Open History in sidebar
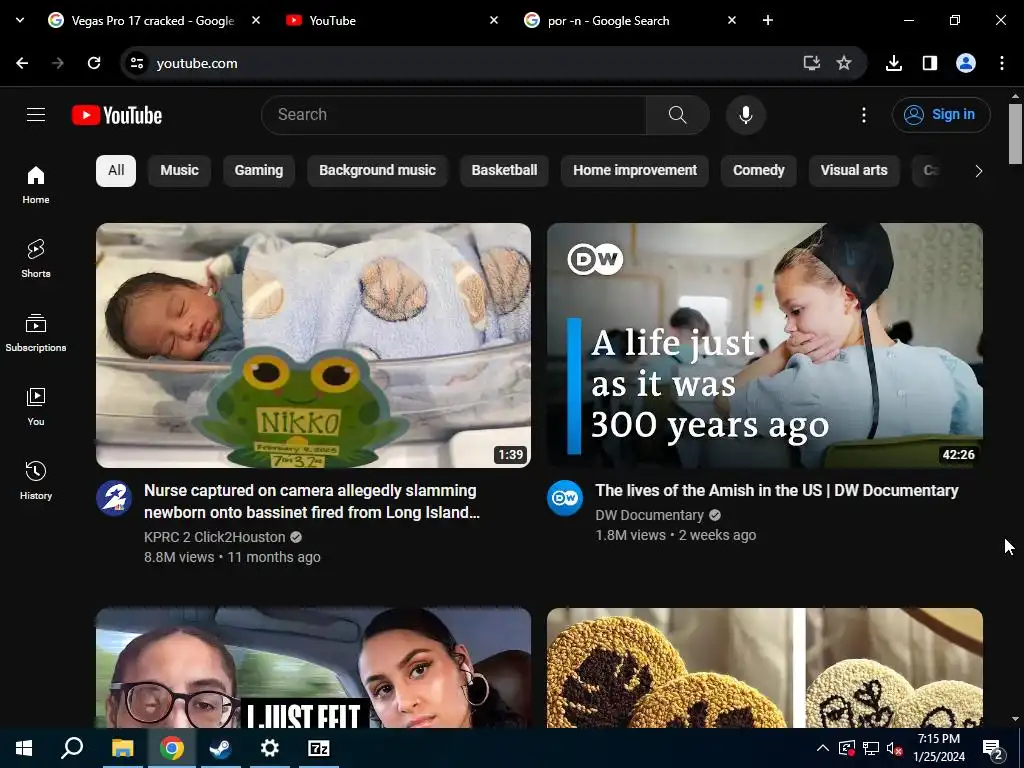1024x768 pixels. click(x=36, y=480)
